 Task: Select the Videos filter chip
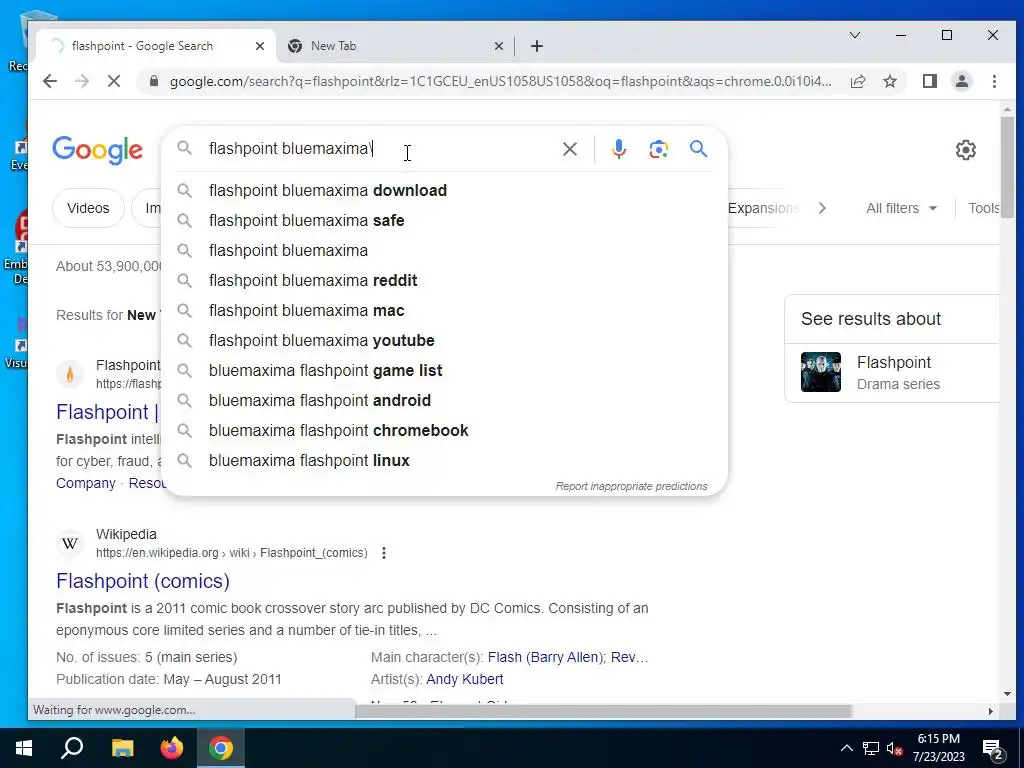88,208
